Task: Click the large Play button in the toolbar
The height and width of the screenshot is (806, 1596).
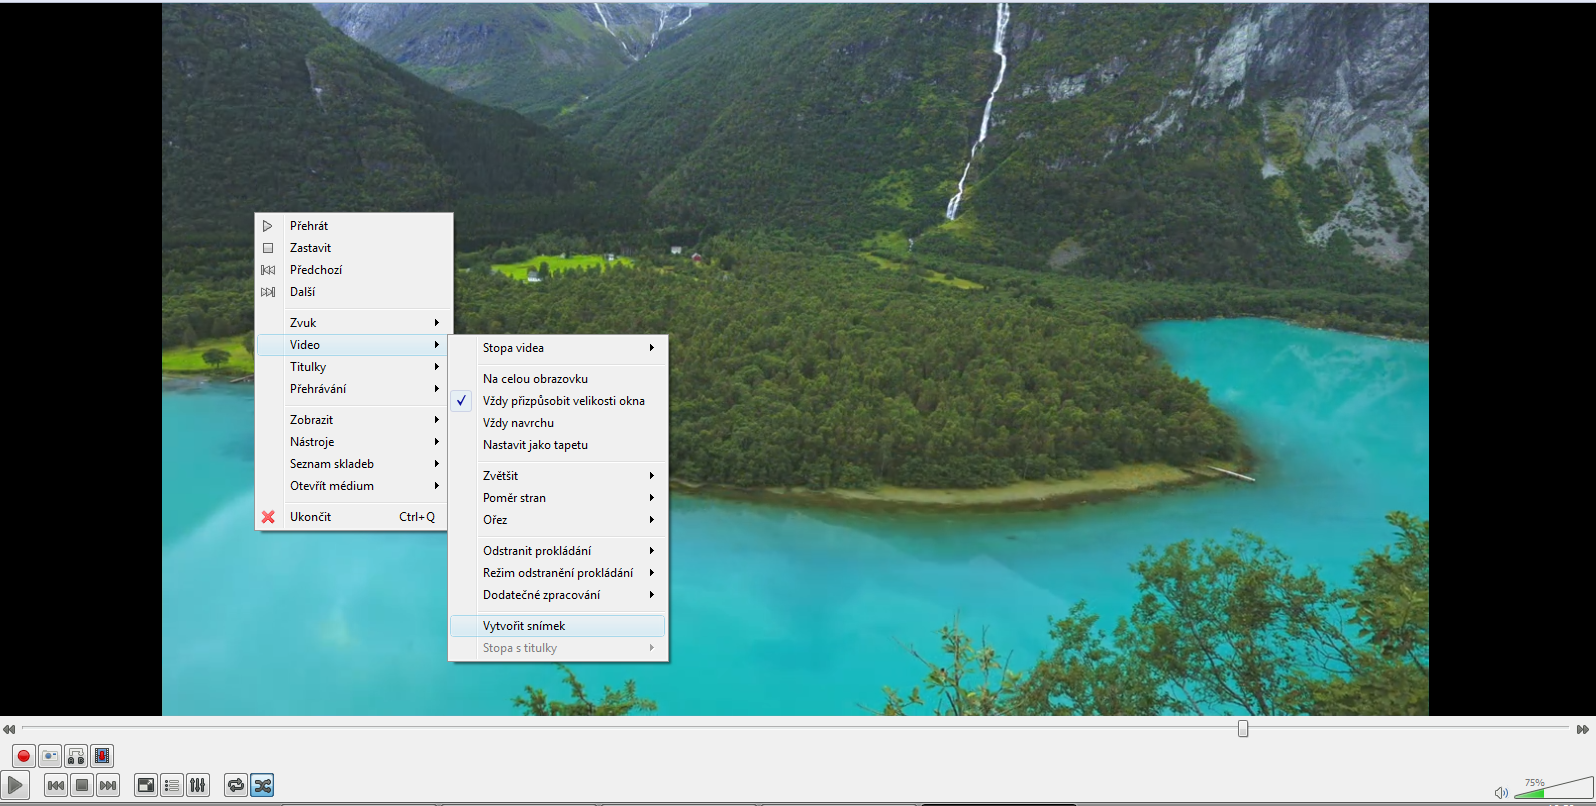Action: click(15, 785)
